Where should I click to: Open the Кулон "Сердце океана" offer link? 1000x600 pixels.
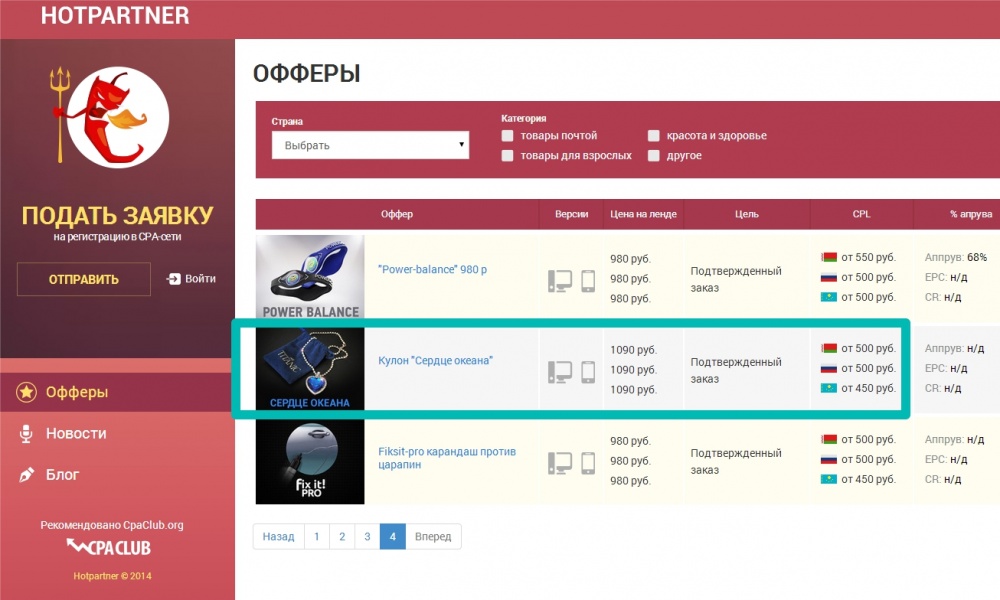(436, 360)
